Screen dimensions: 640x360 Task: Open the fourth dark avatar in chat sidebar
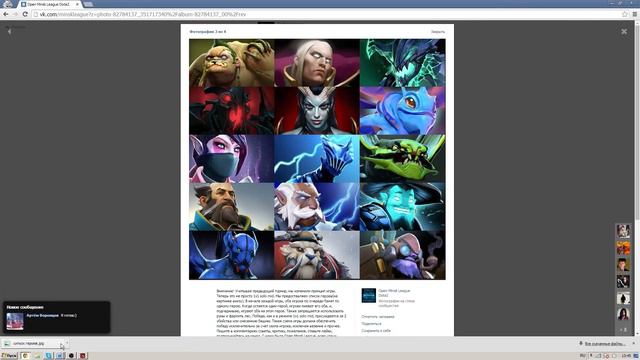(623, 281)
